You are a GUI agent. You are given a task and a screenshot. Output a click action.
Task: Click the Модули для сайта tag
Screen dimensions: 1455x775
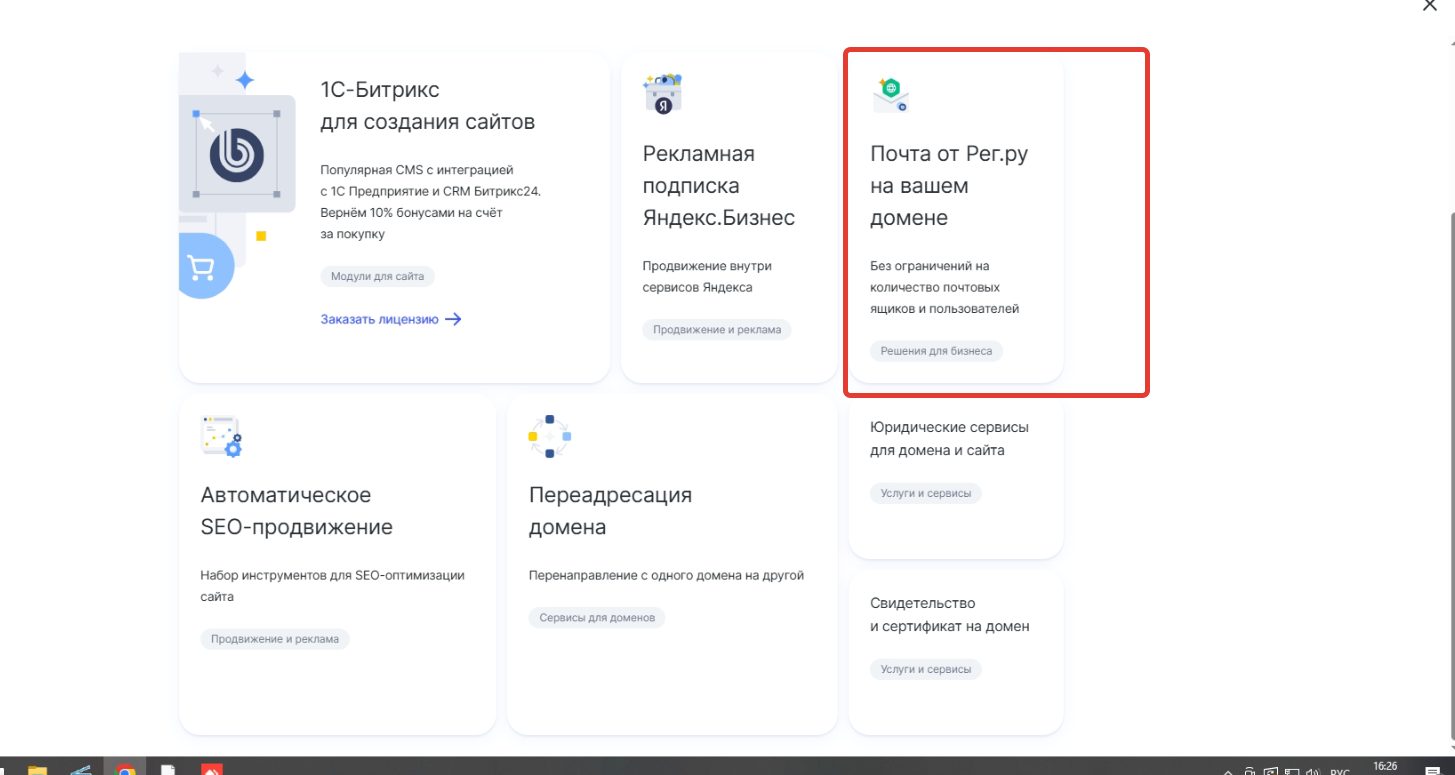coord(378,276)
